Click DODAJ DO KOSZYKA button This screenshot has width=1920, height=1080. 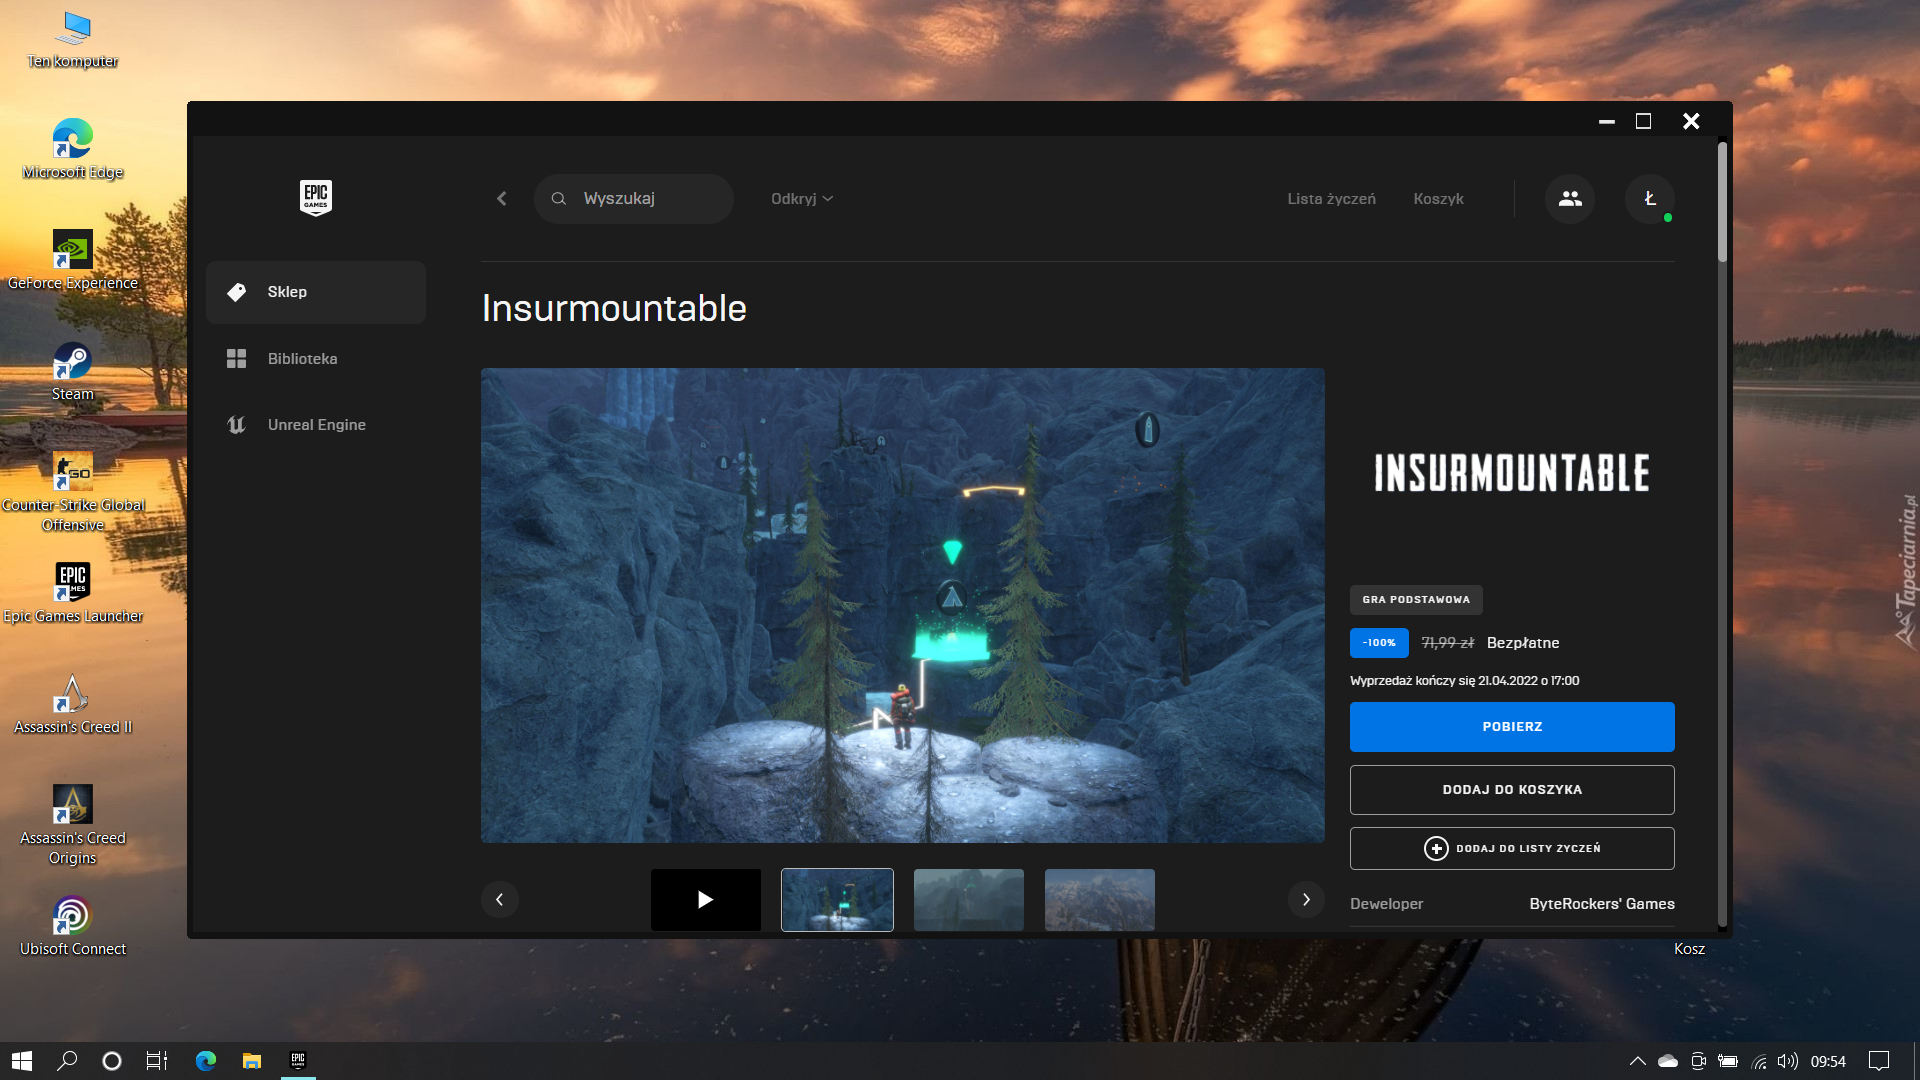[1511, 789]
